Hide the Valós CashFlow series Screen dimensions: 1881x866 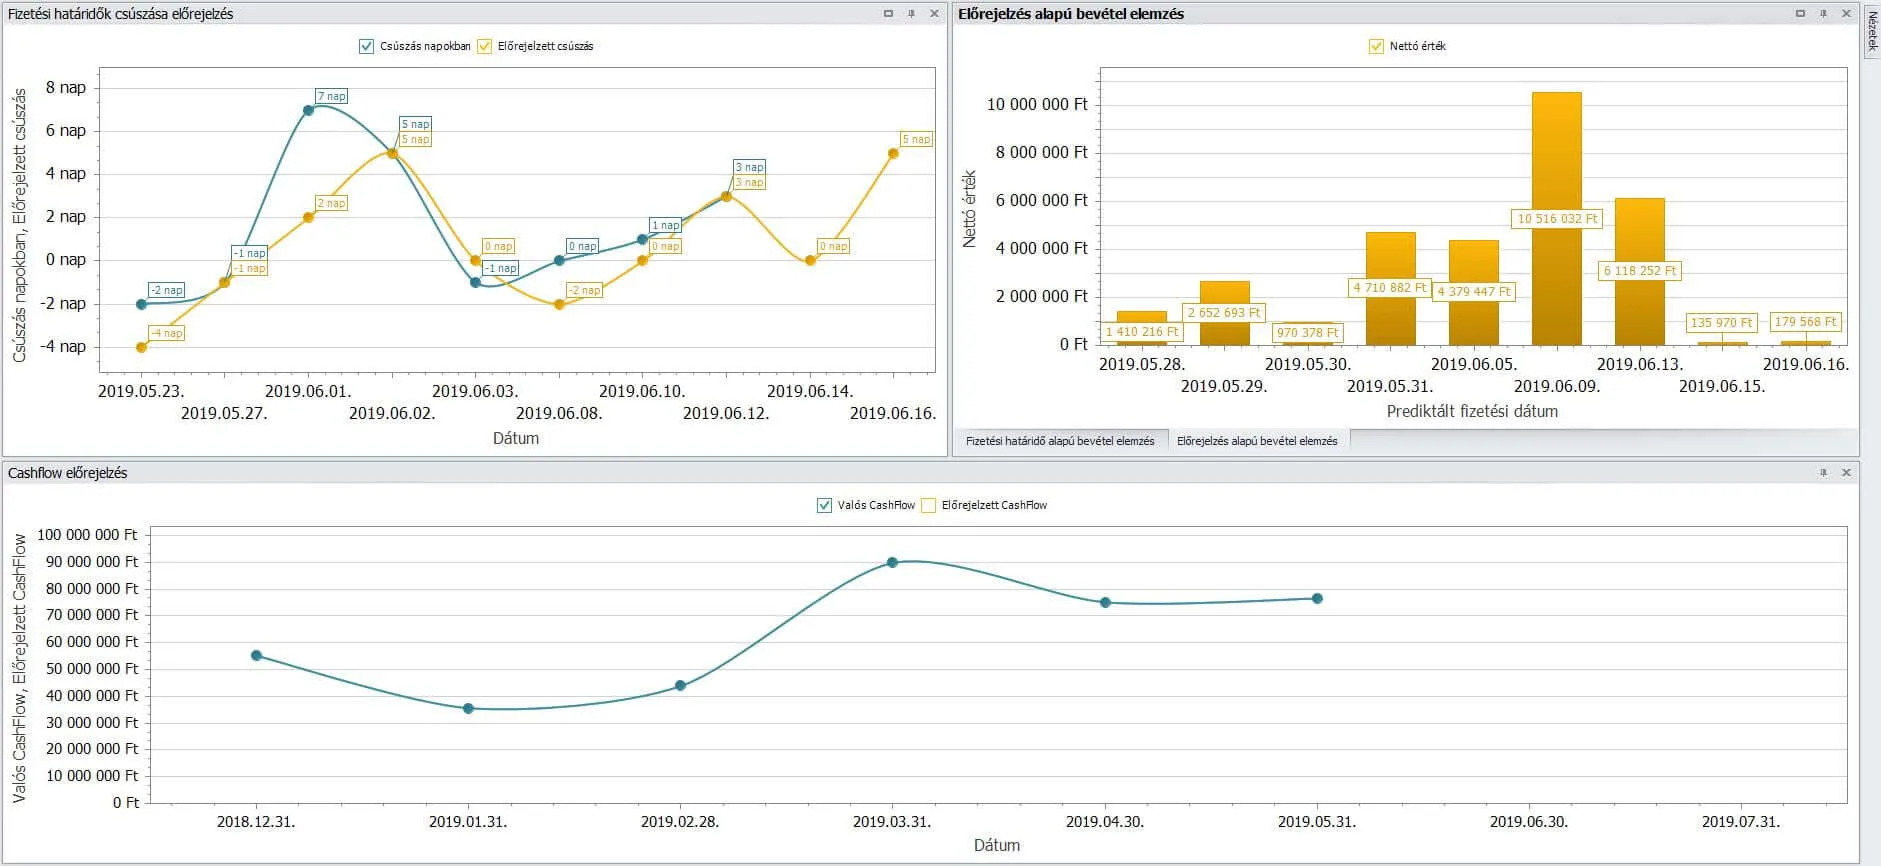point(824,505)
